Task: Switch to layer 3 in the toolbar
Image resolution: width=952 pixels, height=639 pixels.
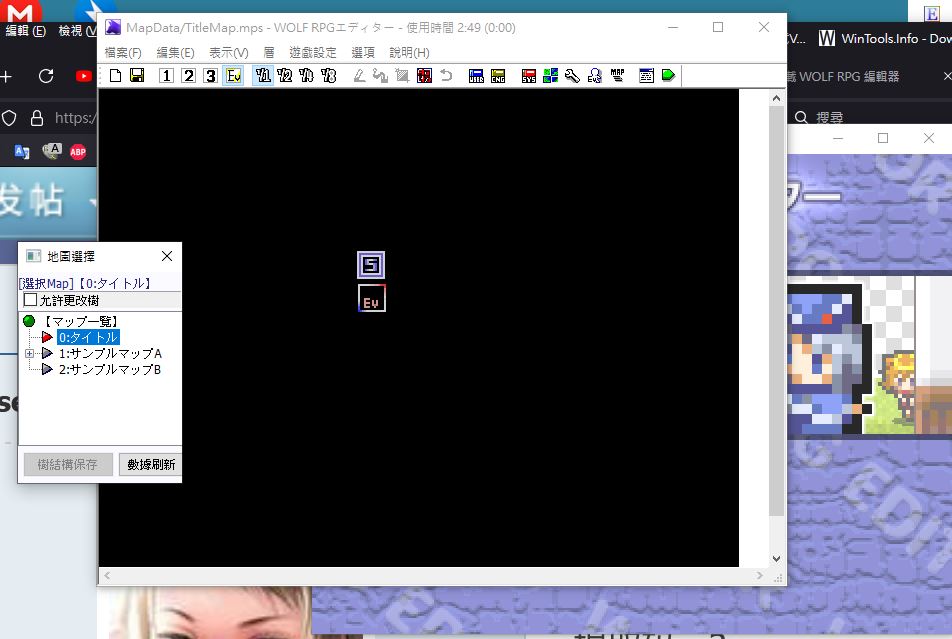Action: tap(210, 75)
